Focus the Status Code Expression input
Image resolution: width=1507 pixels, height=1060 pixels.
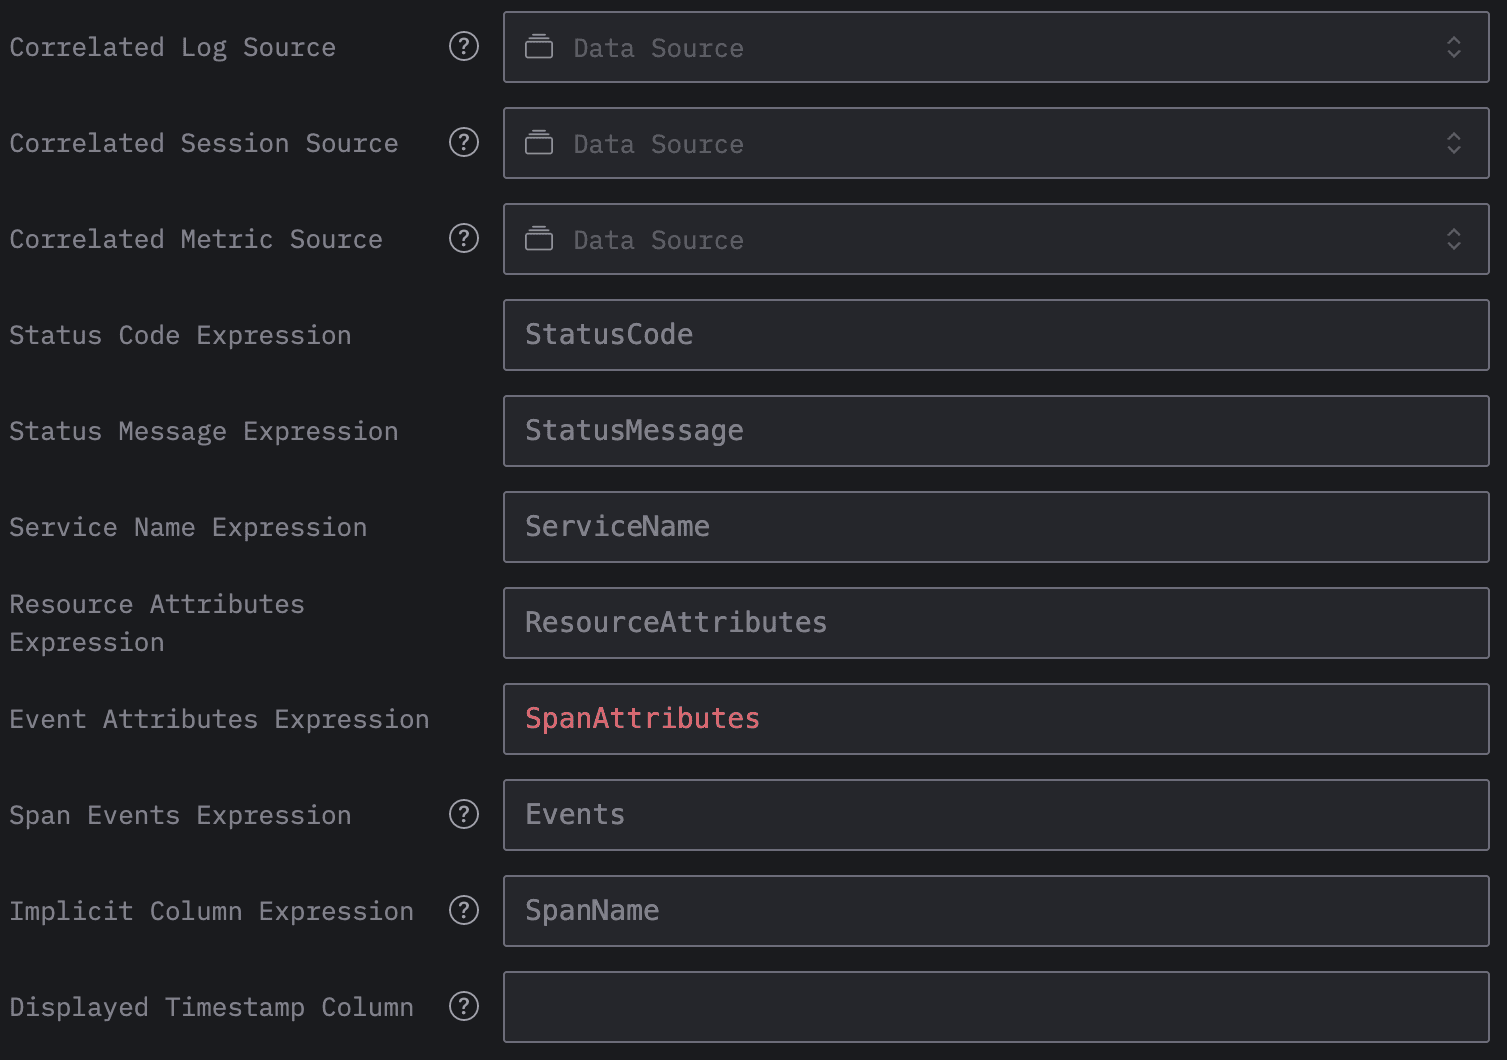click(995, 335)
